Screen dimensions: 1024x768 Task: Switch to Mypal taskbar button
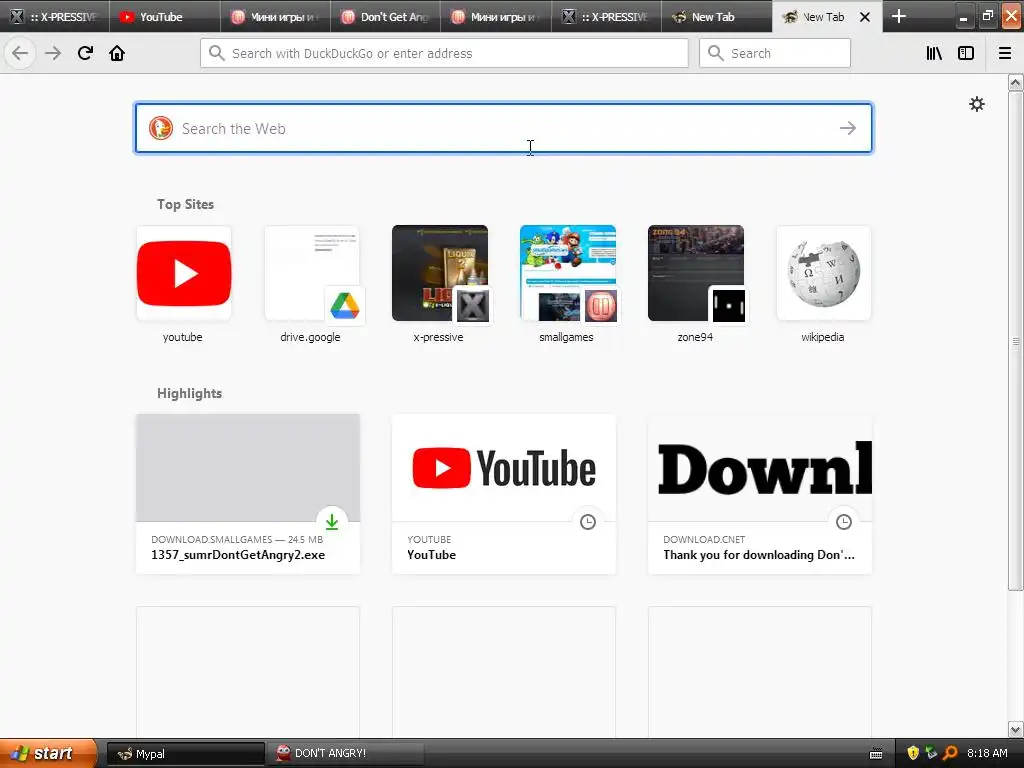tap(185, 754)
